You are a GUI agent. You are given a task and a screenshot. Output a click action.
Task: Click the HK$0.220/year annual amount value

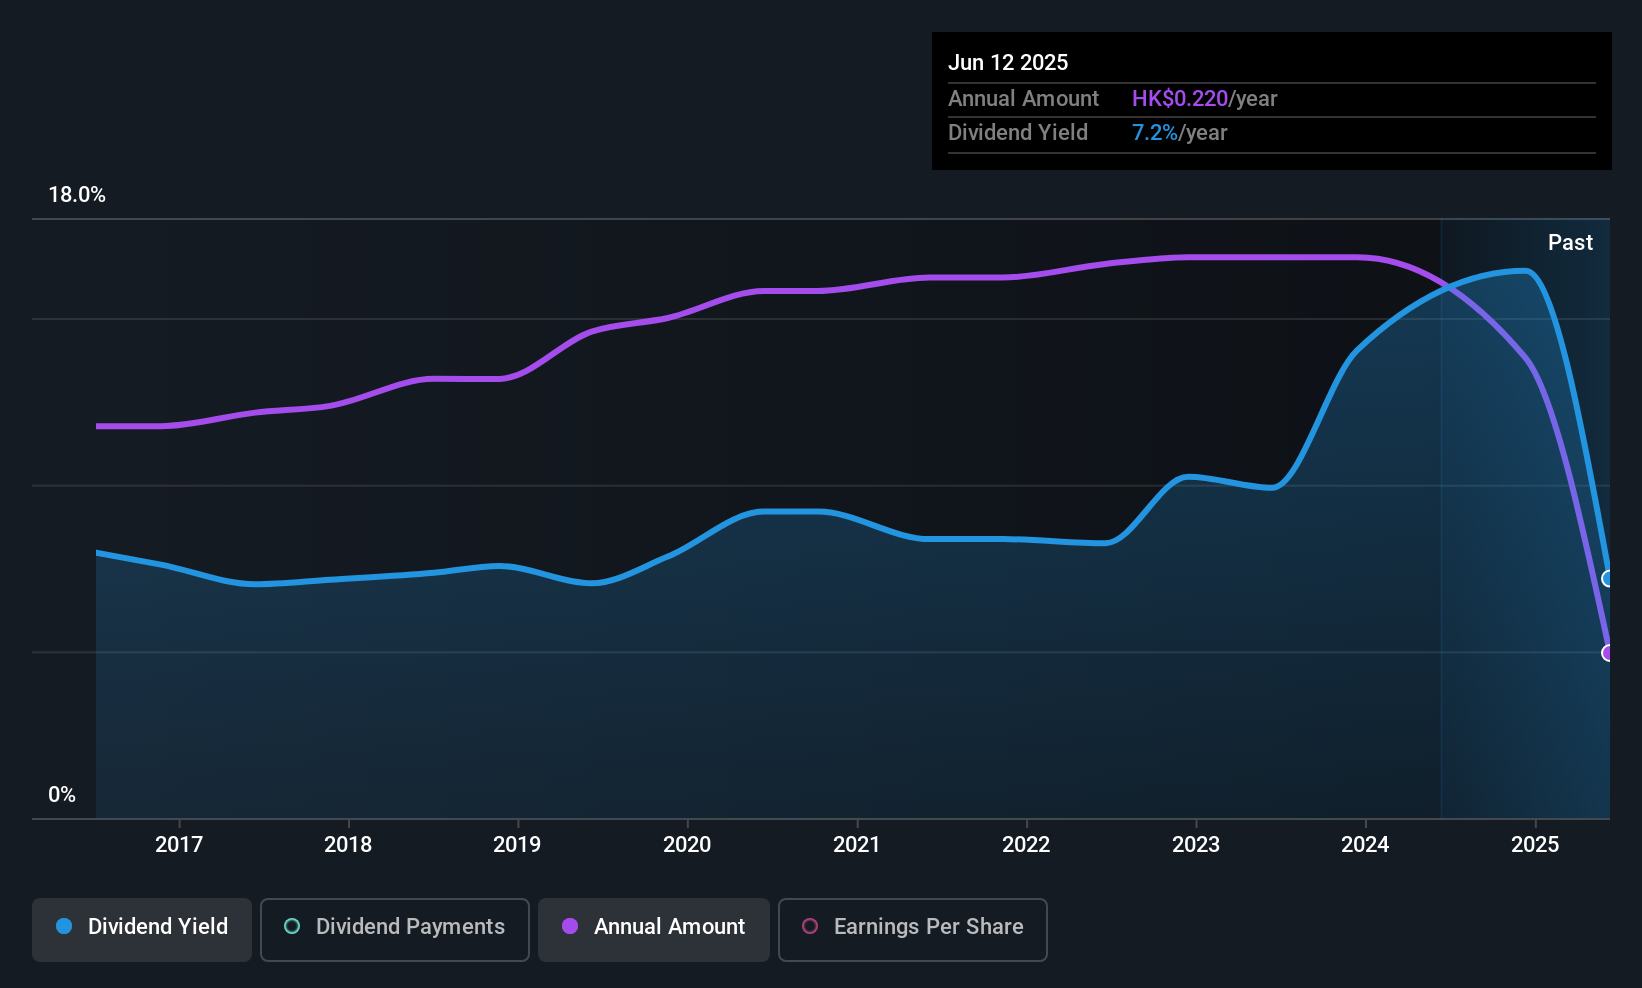click(1204, 98)
